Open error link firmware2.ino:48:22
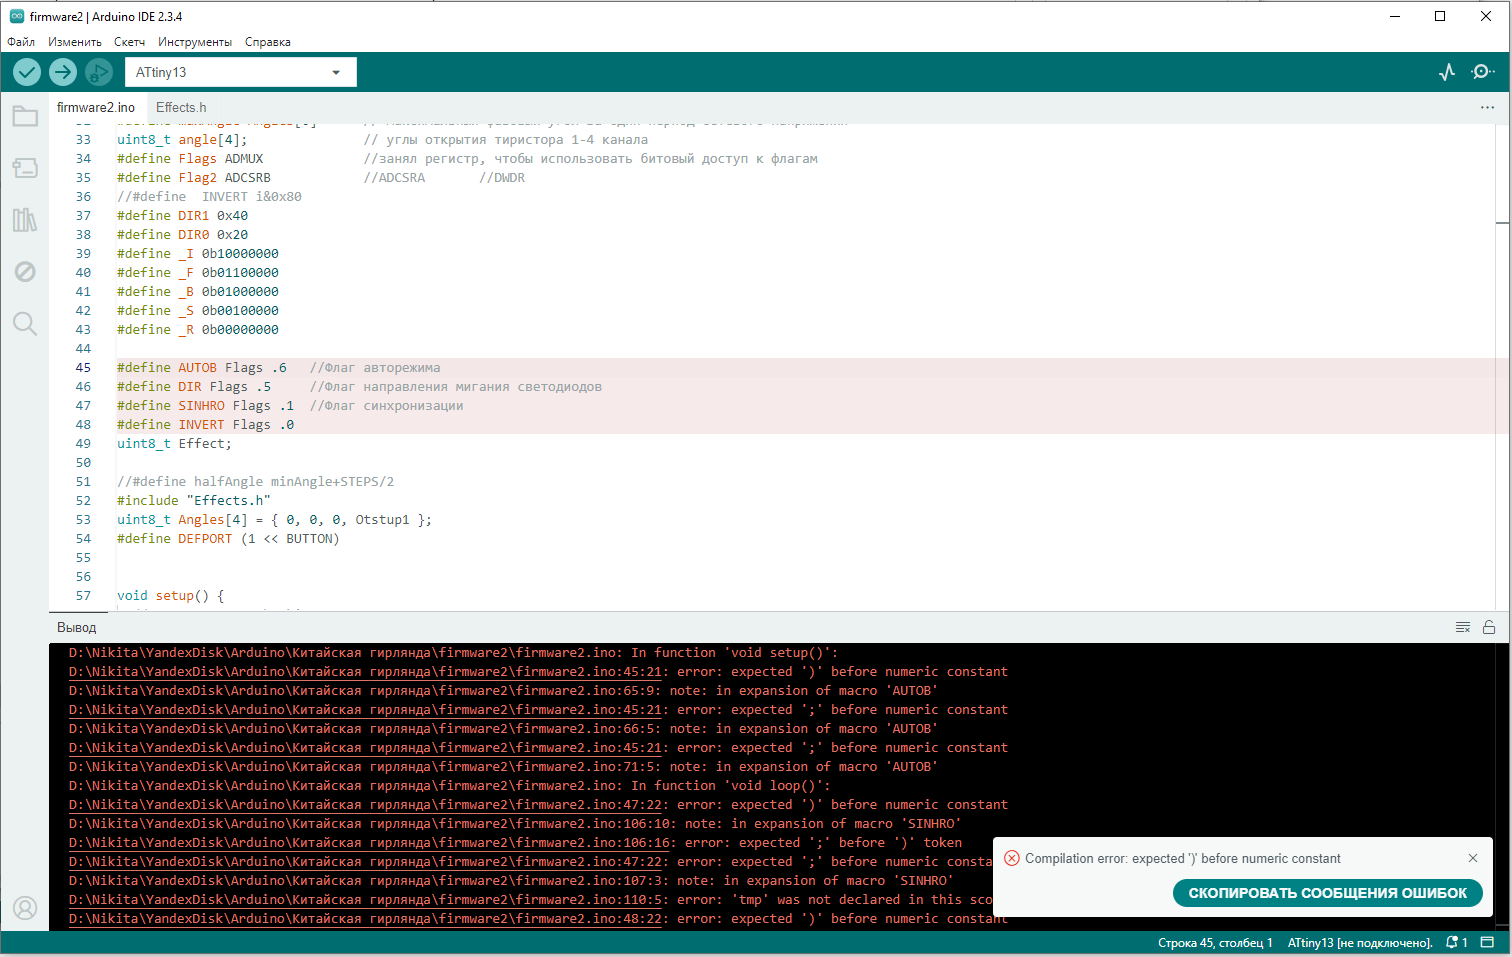 365,919
